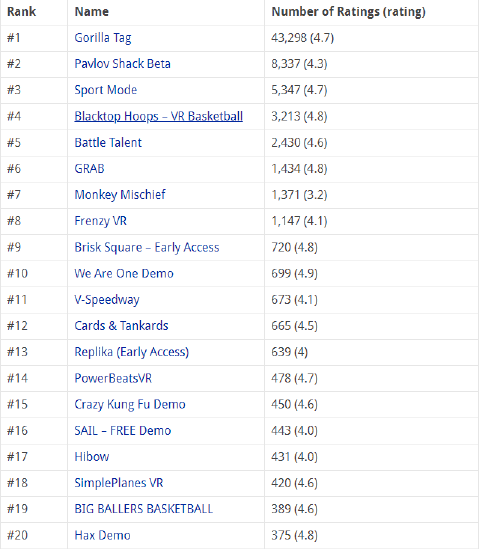Select the BIG BALLERS BASKETBALL link
The height and width of the screenshot is (550, 479).
click(x=143, y=509)
